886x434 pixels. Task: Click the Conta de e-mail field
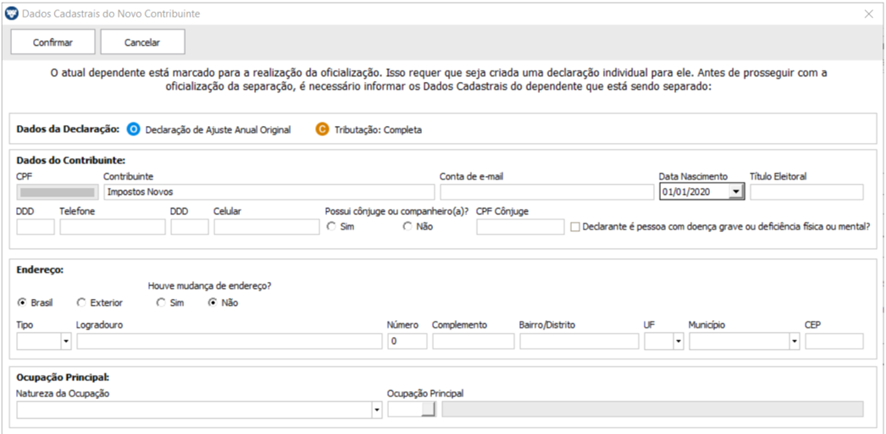point(547,192)
